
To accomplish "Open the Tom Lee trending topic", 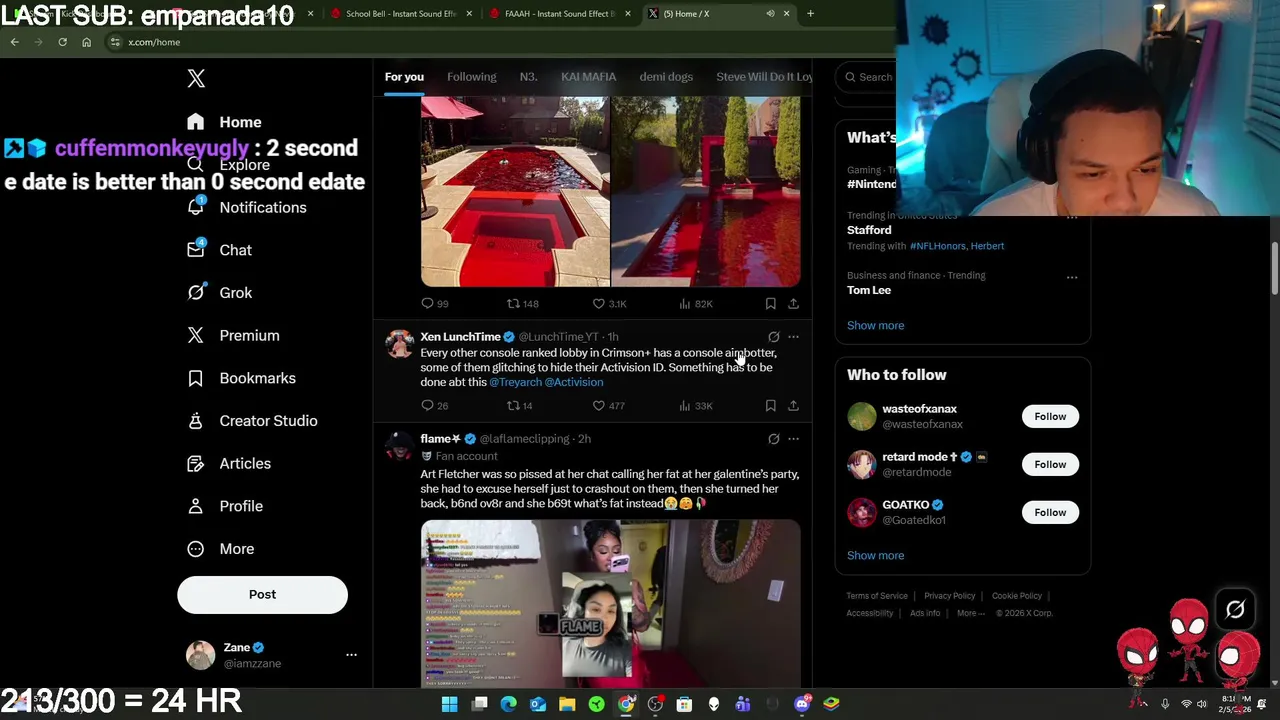I will point(869,290).
